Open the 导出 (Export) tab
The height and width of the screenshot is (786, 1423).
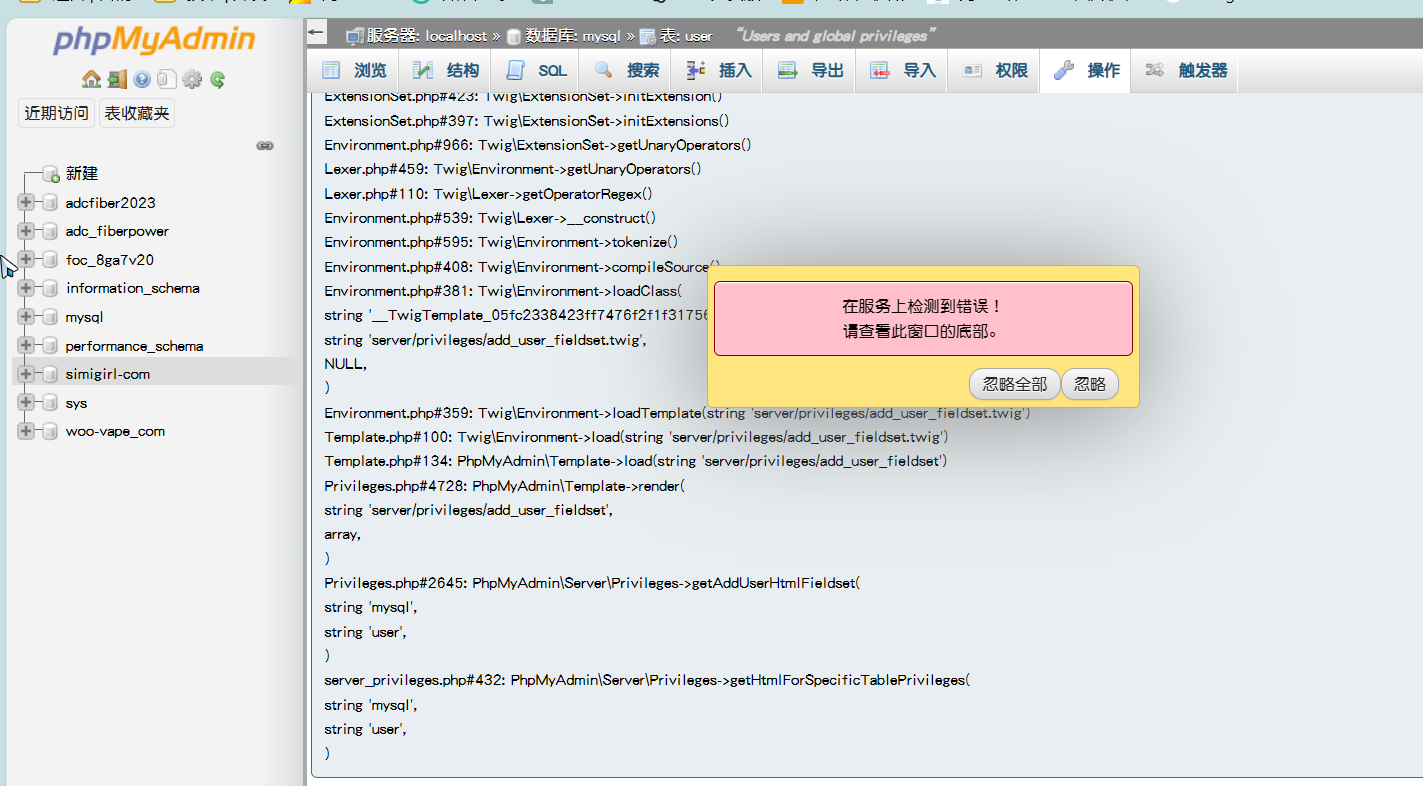[x=811, y=71]
